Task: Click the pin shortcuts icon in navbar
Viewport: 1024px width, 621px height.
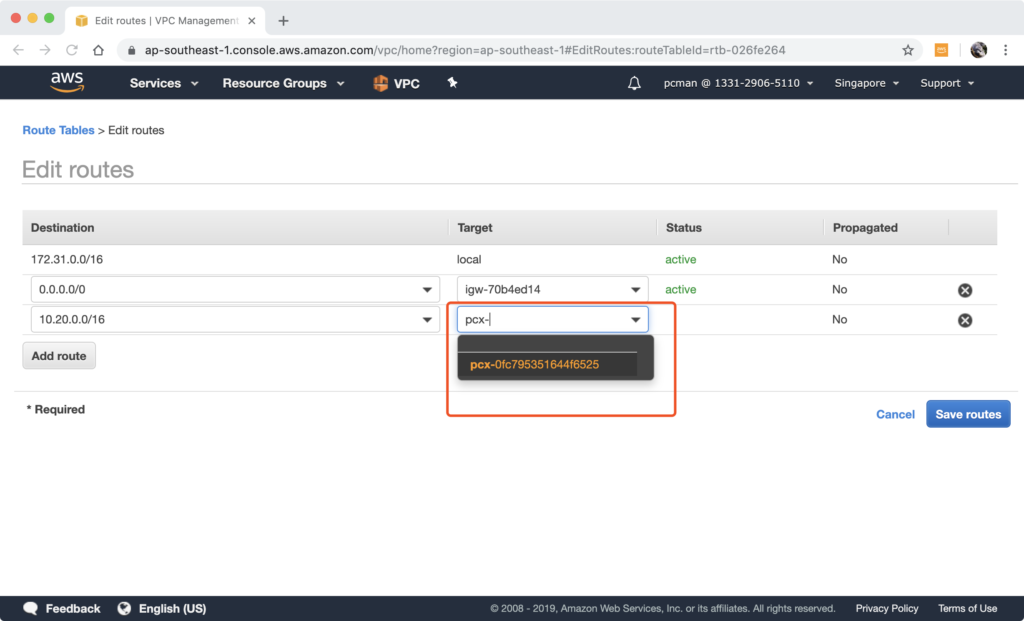Action: 452,82
